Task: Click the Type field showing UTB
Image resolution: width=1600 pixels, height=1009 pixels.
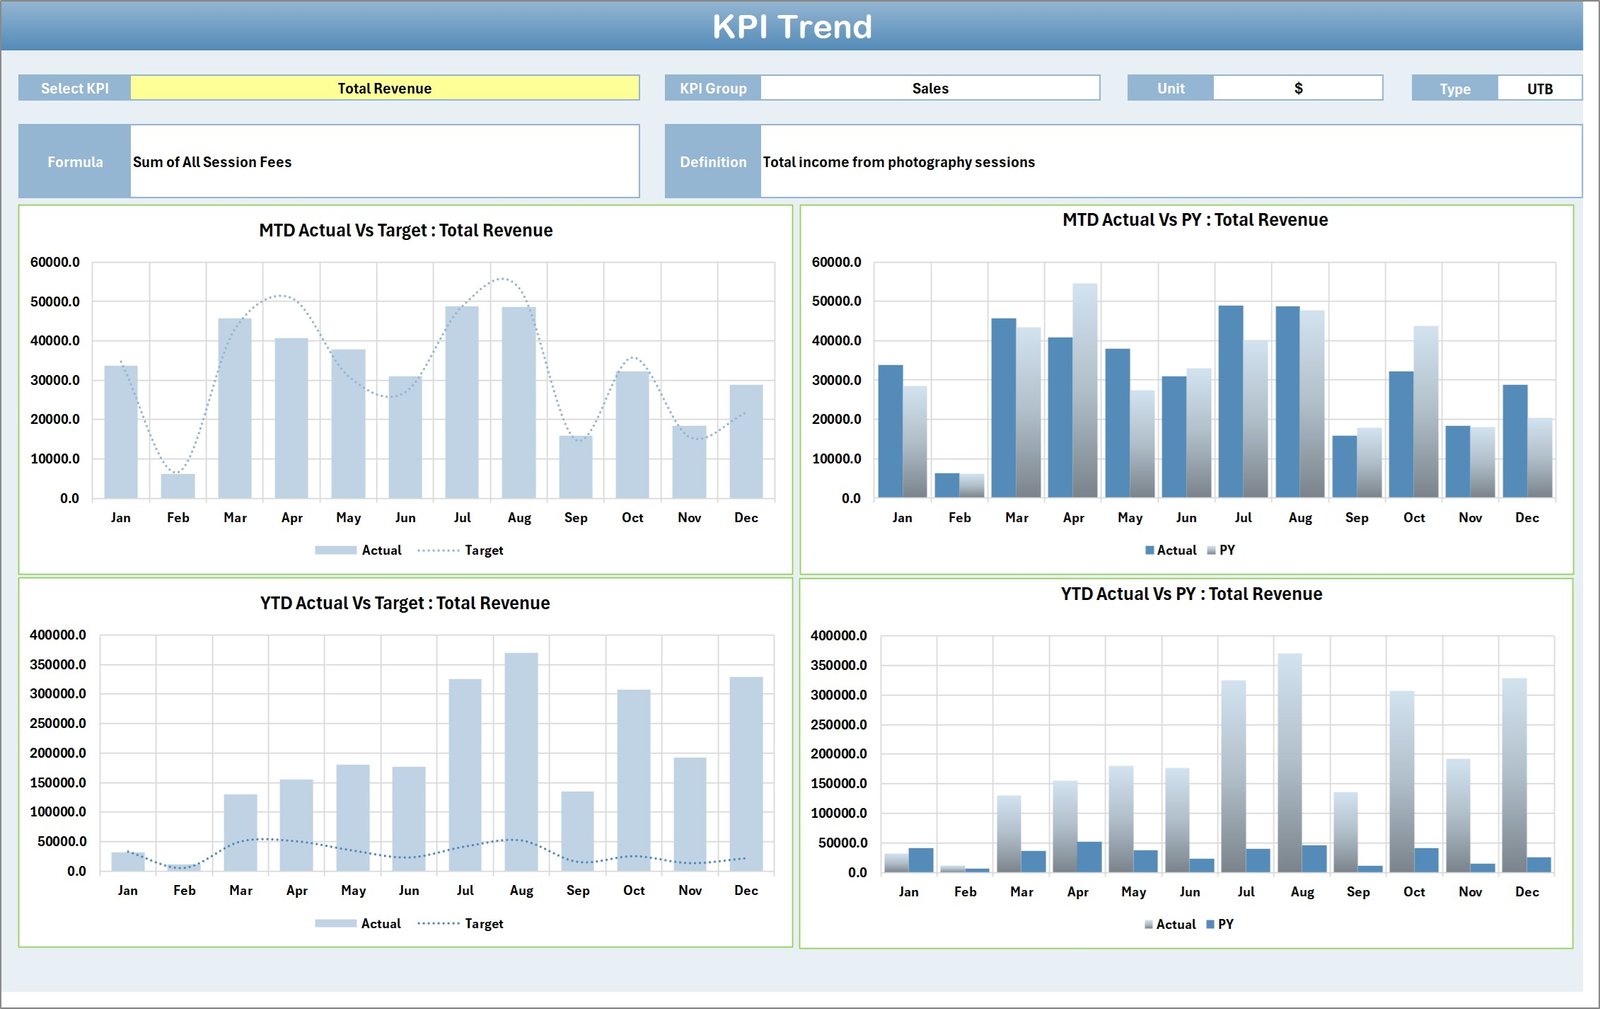Action: pos(1538,88)
